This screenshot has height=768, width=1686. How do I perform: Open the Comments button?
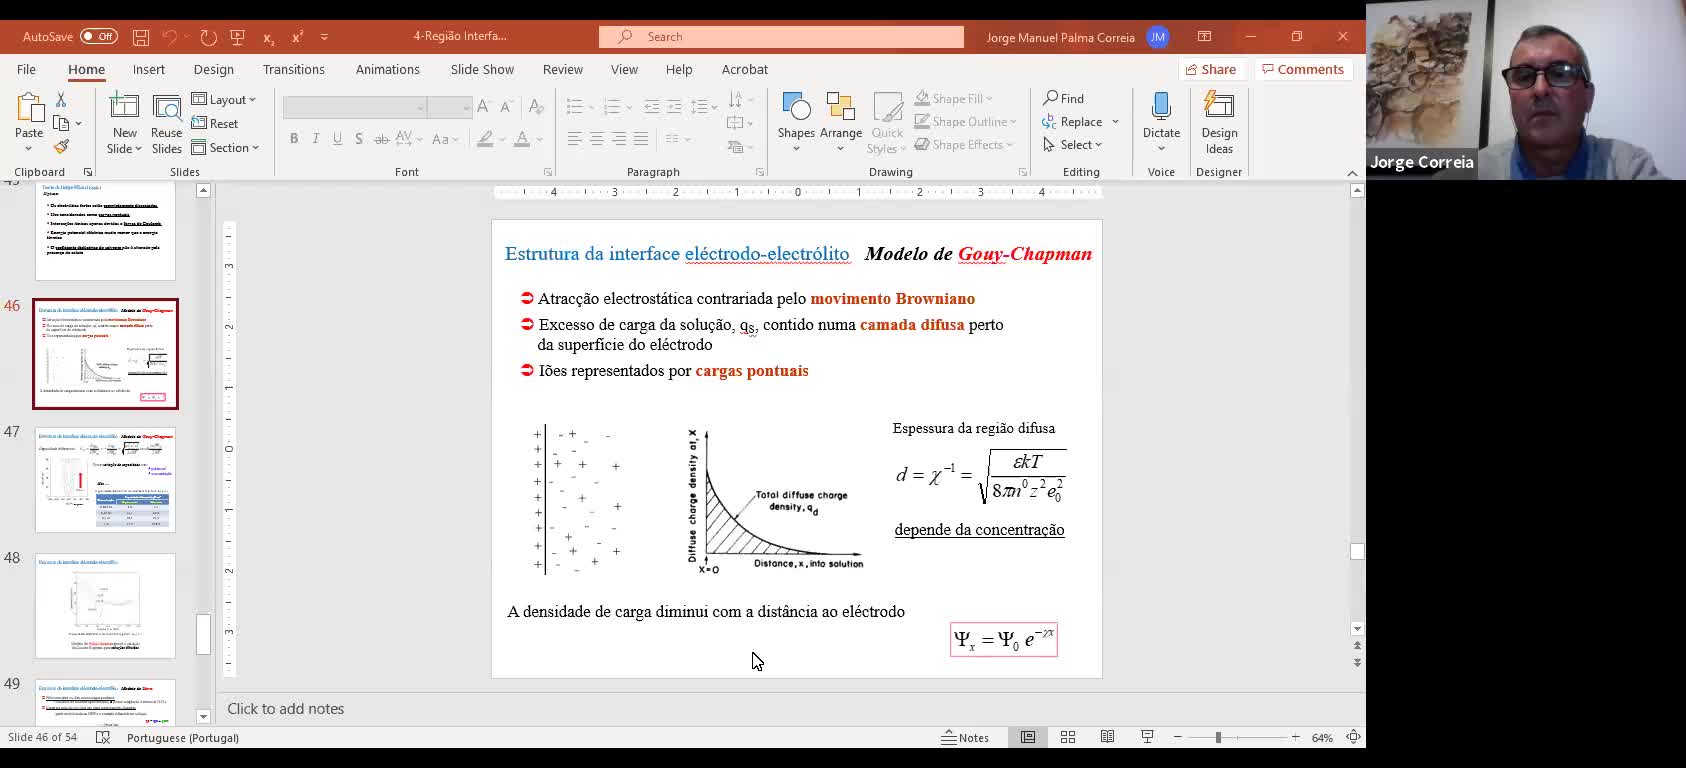(1302, 69)
